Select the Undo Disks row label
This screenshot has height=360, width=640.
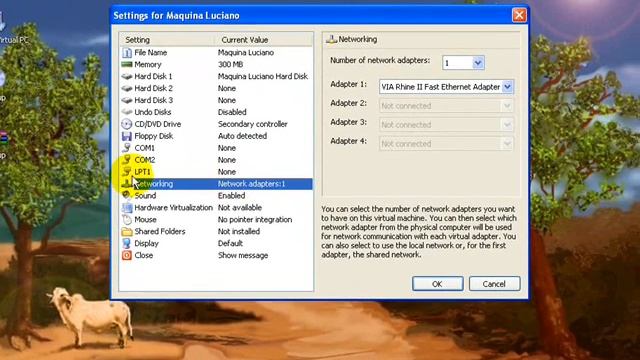tap(153, 112)
